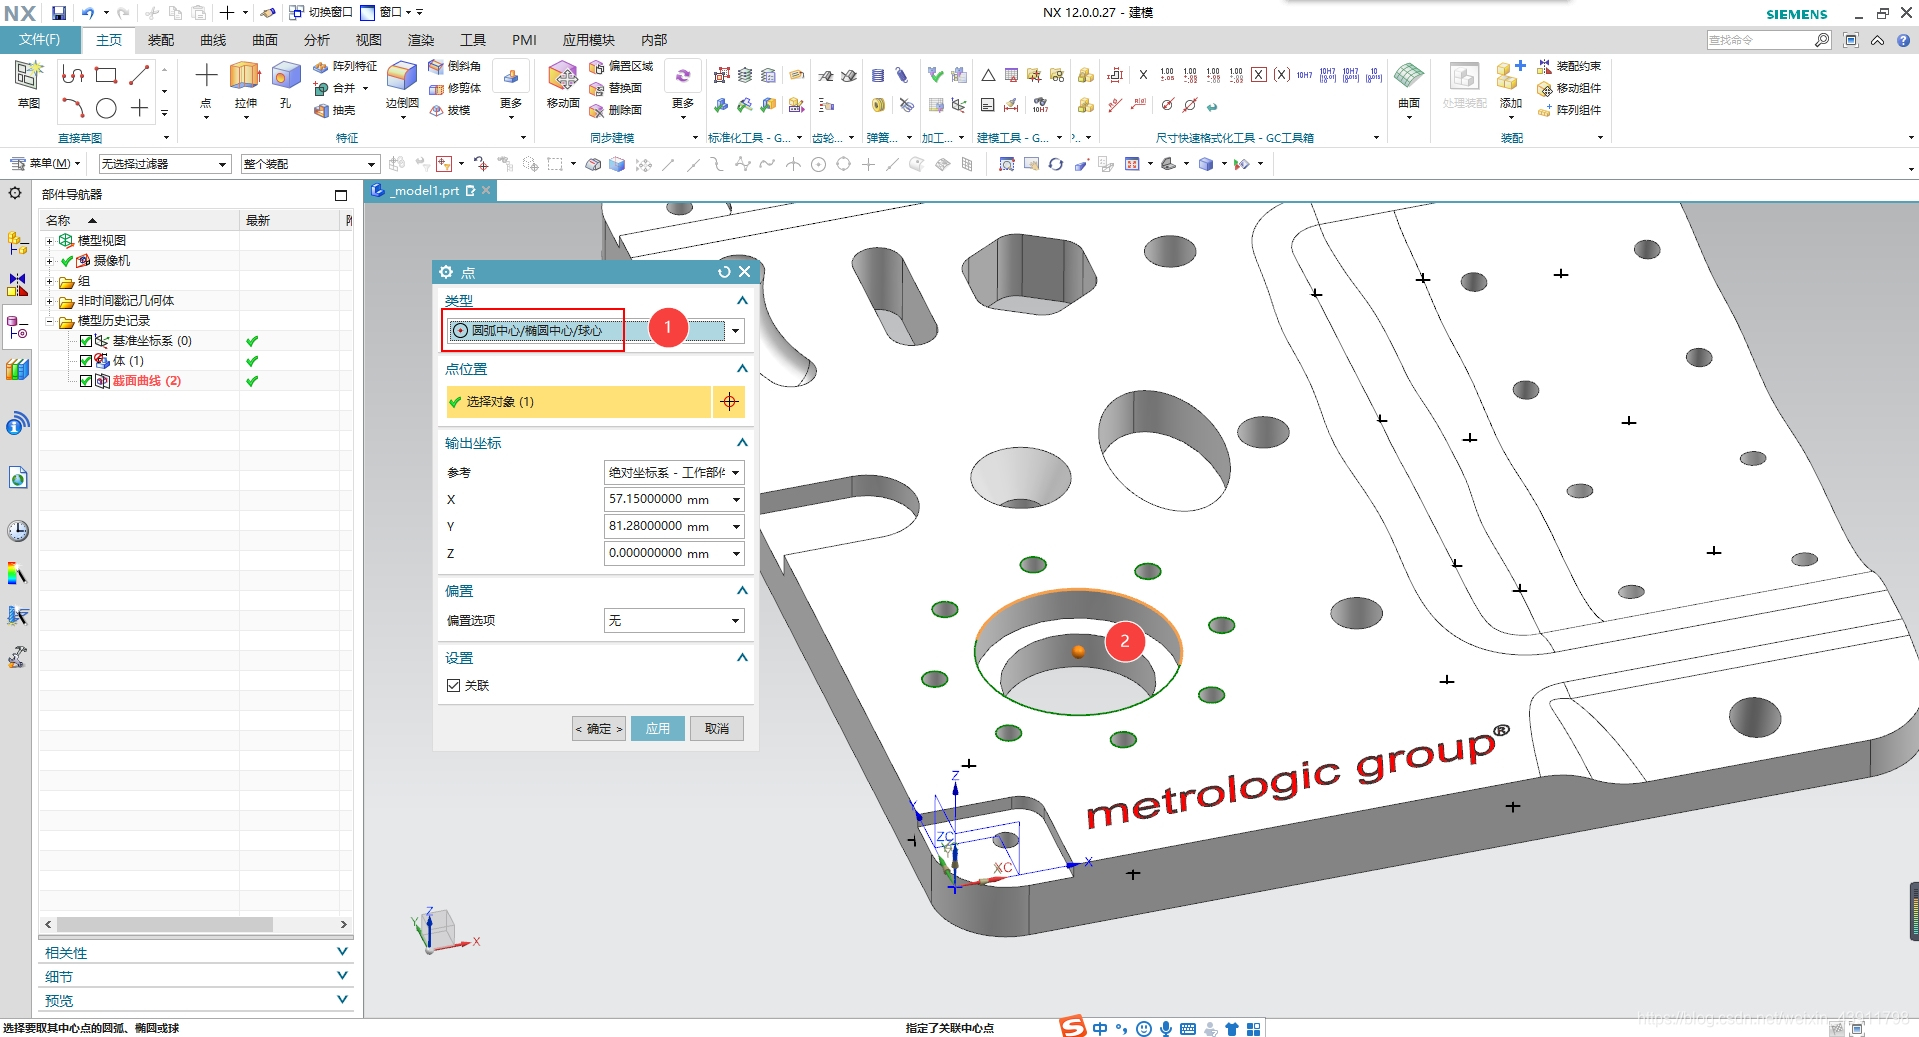
Task: Click the 装配约束 (Assembly Constraints) icon
Action: tap(1569, 66)
